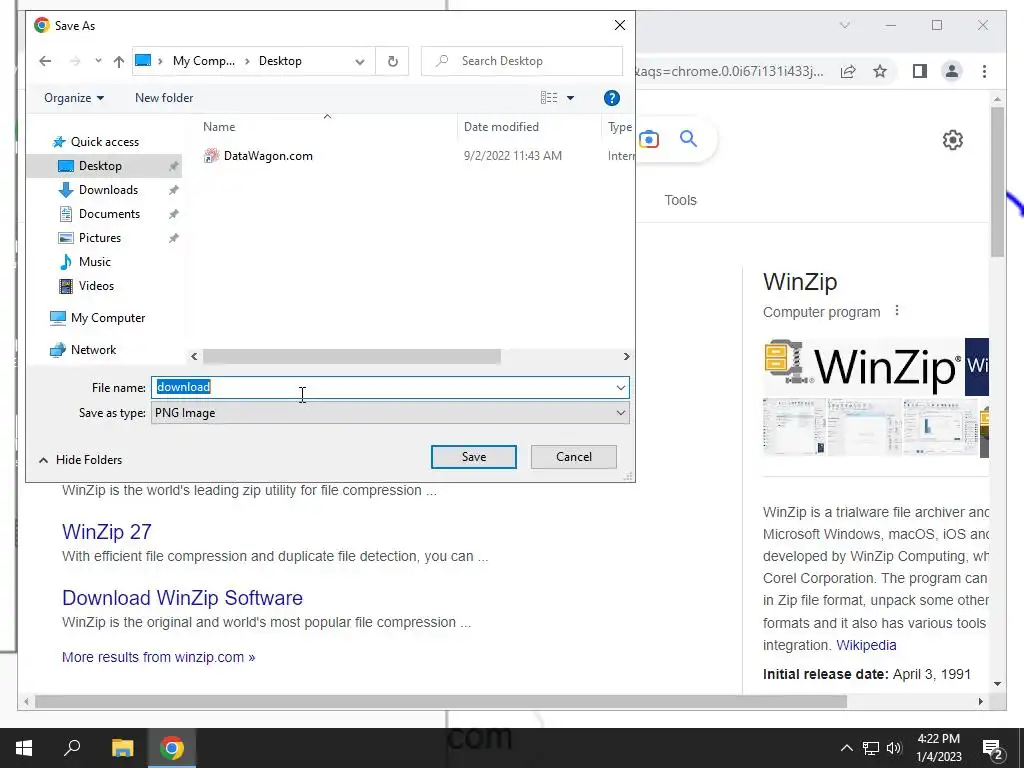Open Download WinZip Software link
Screen dimensions: 1024x768
click(182, 598)
